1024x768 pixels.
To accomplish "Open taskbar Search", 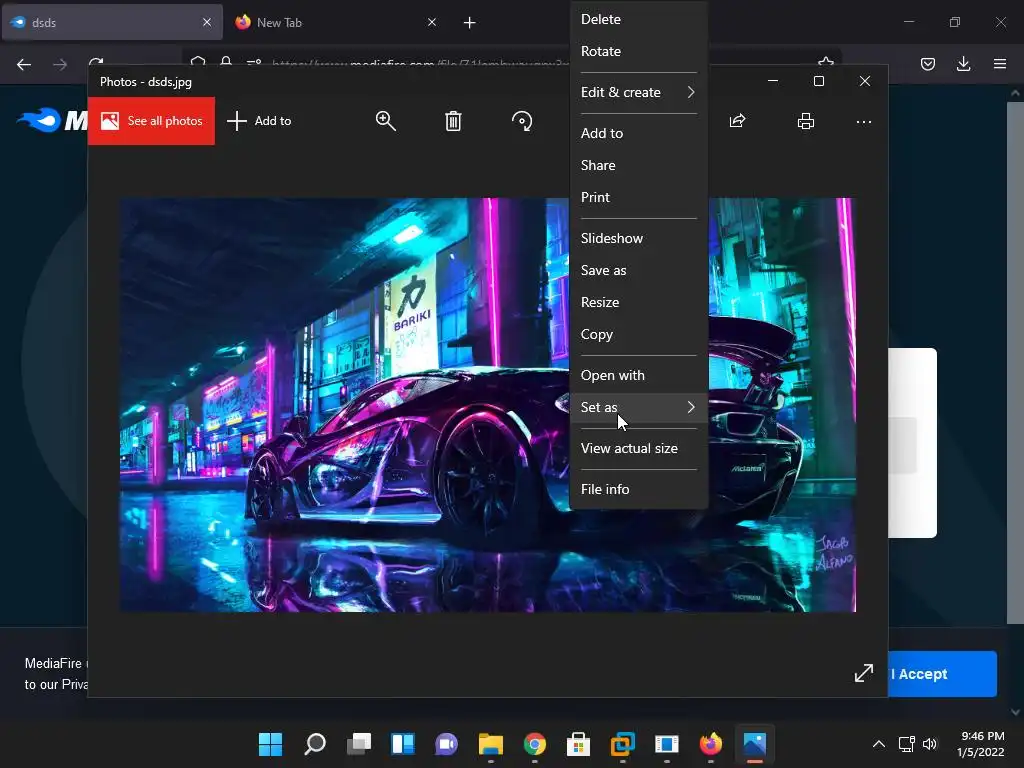I will click(315, 744).
